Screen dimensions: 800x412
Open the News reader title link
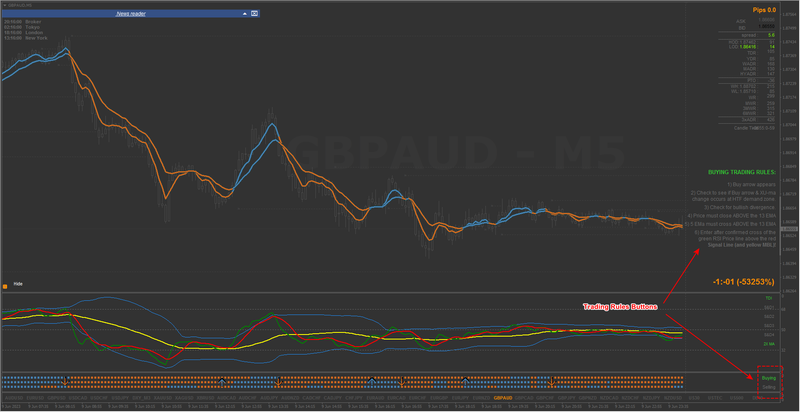(x=131, y=14)
